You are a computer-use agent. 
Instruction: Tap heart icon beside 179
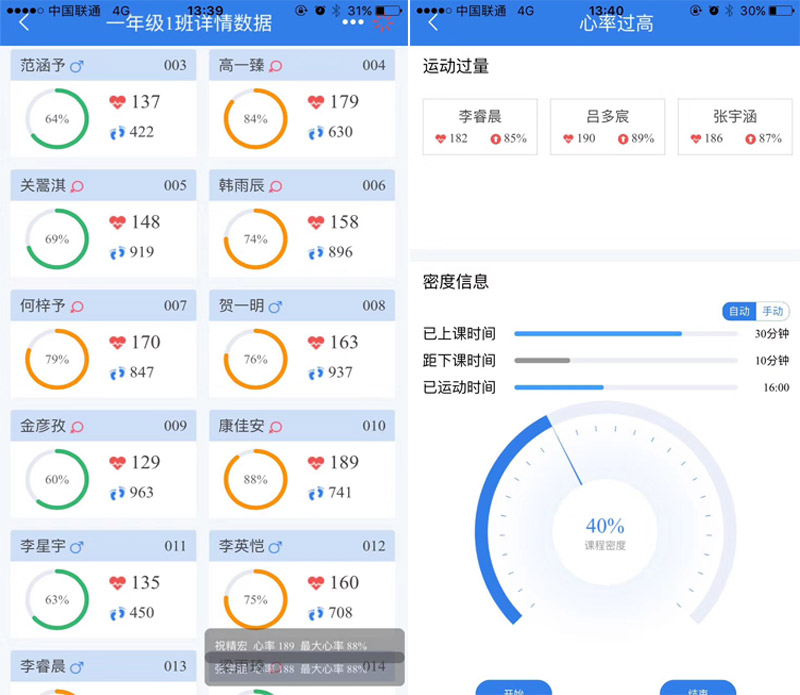pos(316,102)
